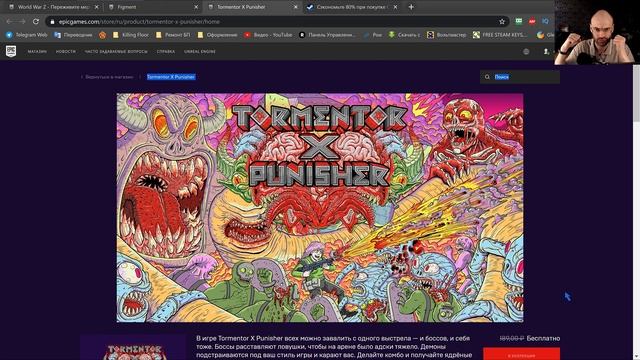640x360 pixels.
Task: Open the Ремонт БП bookmark folder
Action: coord(173,35)
